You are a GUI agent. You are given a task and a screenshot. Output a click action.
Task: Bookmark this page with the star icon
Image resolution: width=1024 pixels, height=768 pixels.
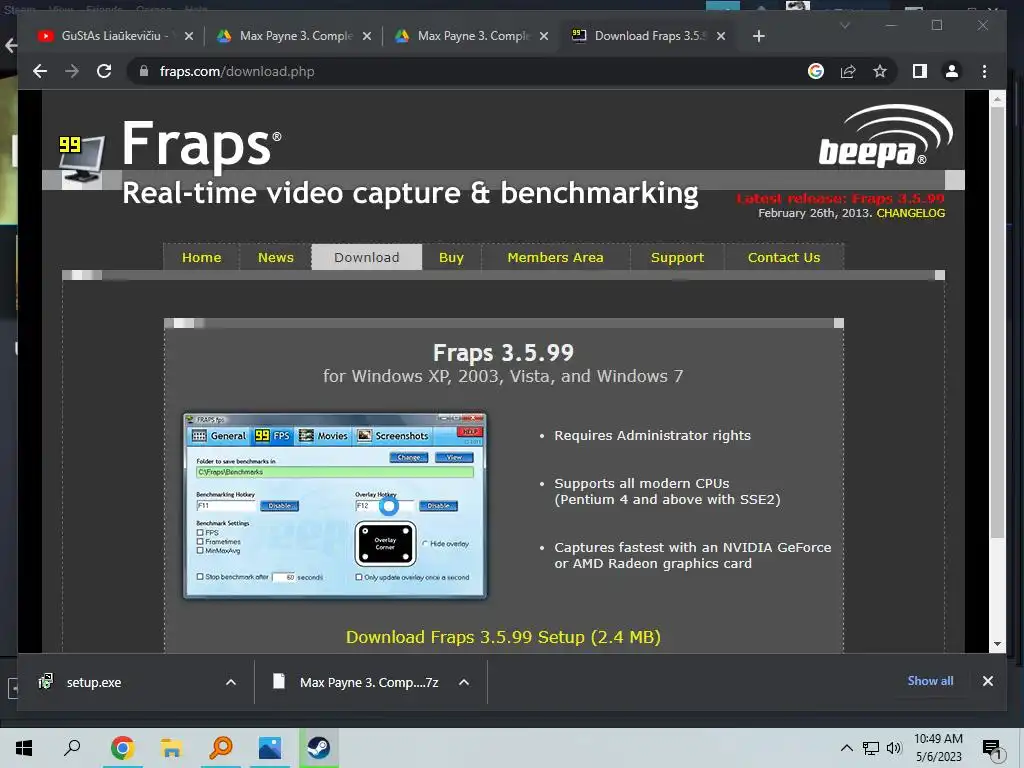pyautogui.click(x=880, y=71)
